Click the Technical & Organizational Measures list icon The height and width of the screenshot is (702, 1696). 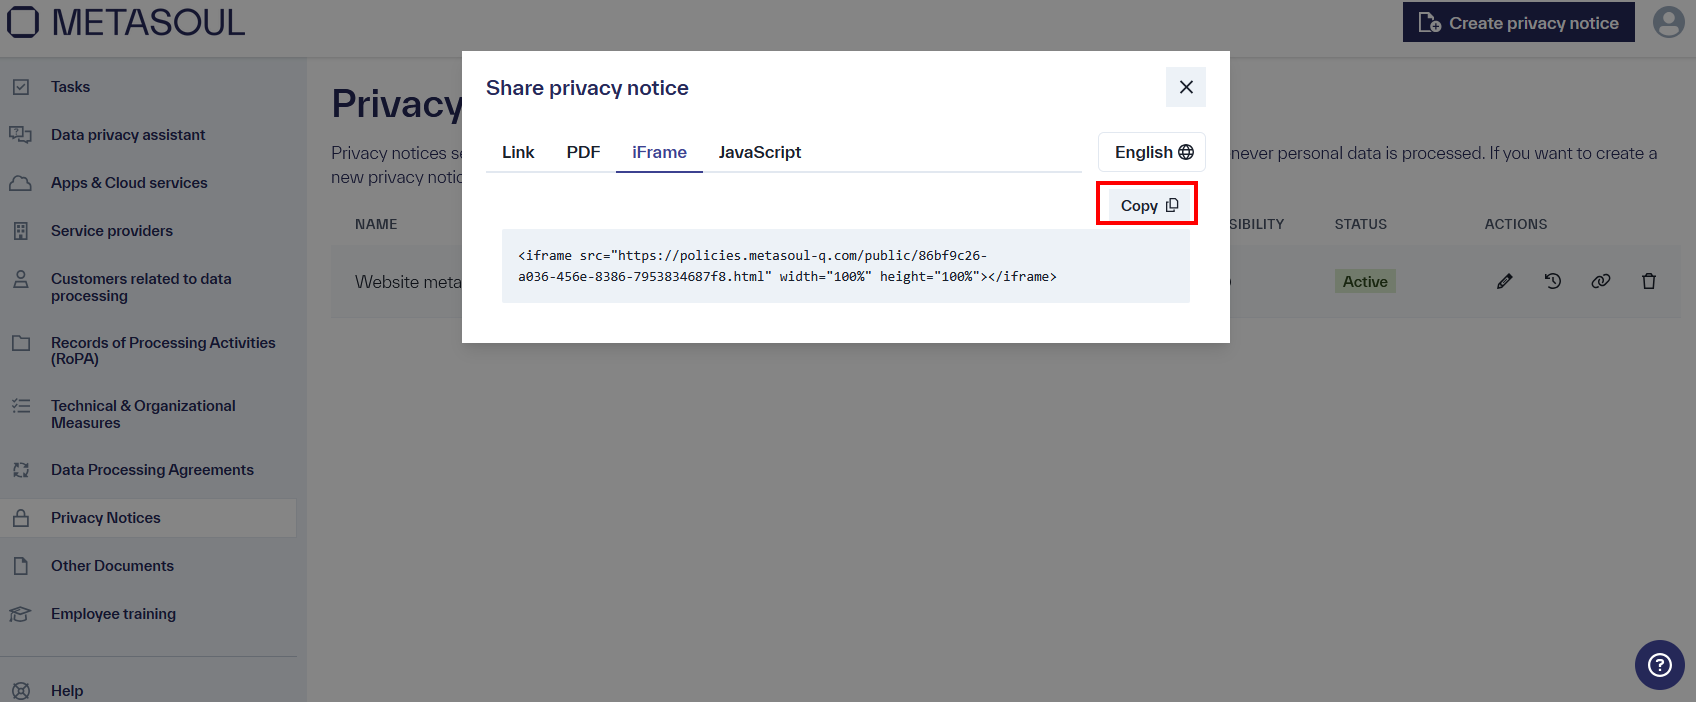click(21, 406)
